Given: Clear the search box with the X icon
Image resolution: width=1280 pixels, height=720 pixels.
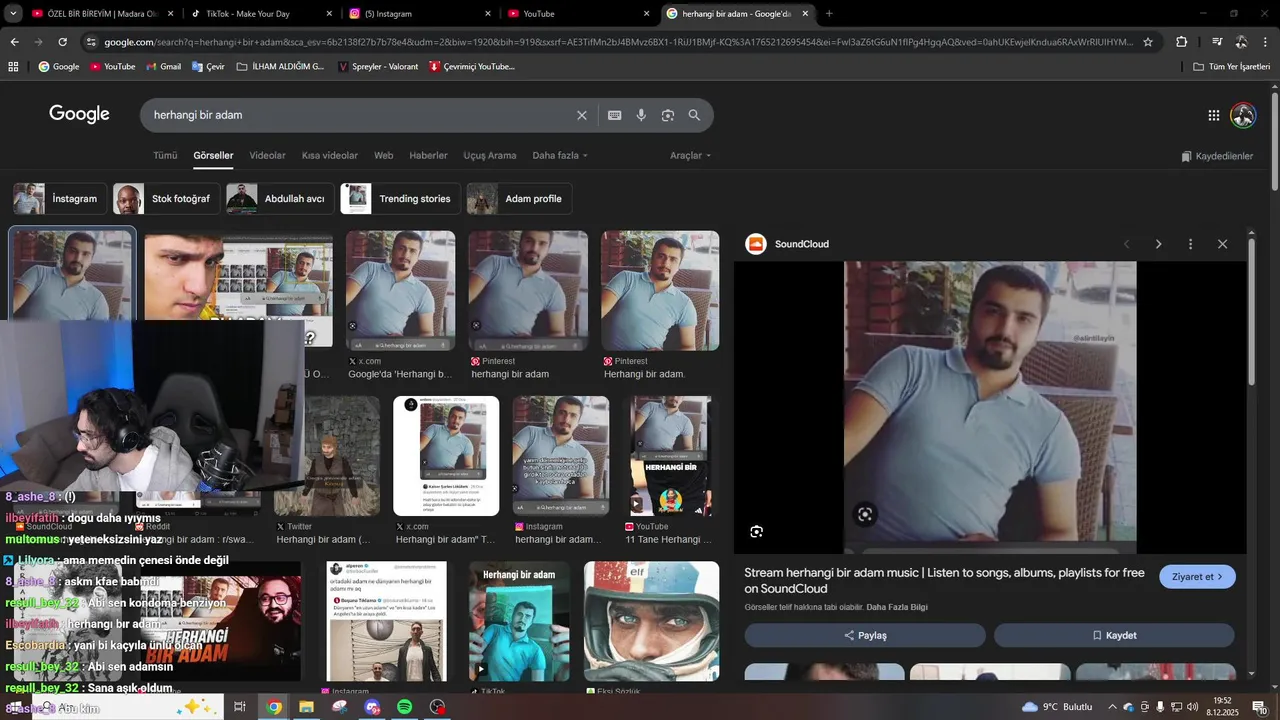Looking at the screenshot, I should coord(582,115).
